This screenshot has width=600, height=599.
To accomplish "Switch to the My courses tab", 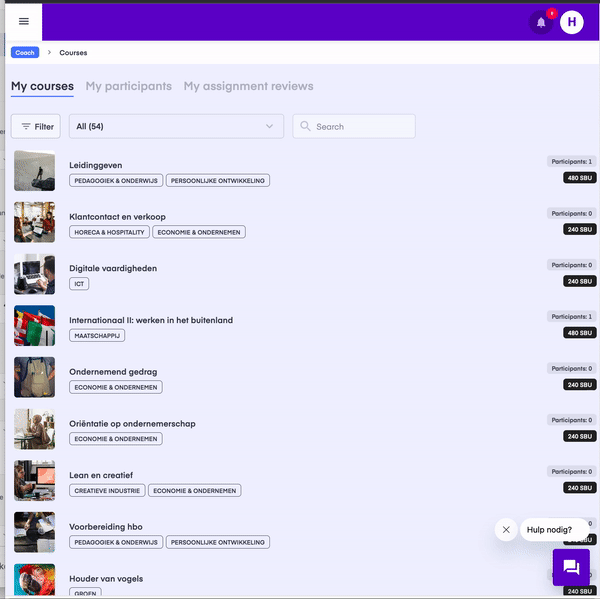I will click(42, 86).
